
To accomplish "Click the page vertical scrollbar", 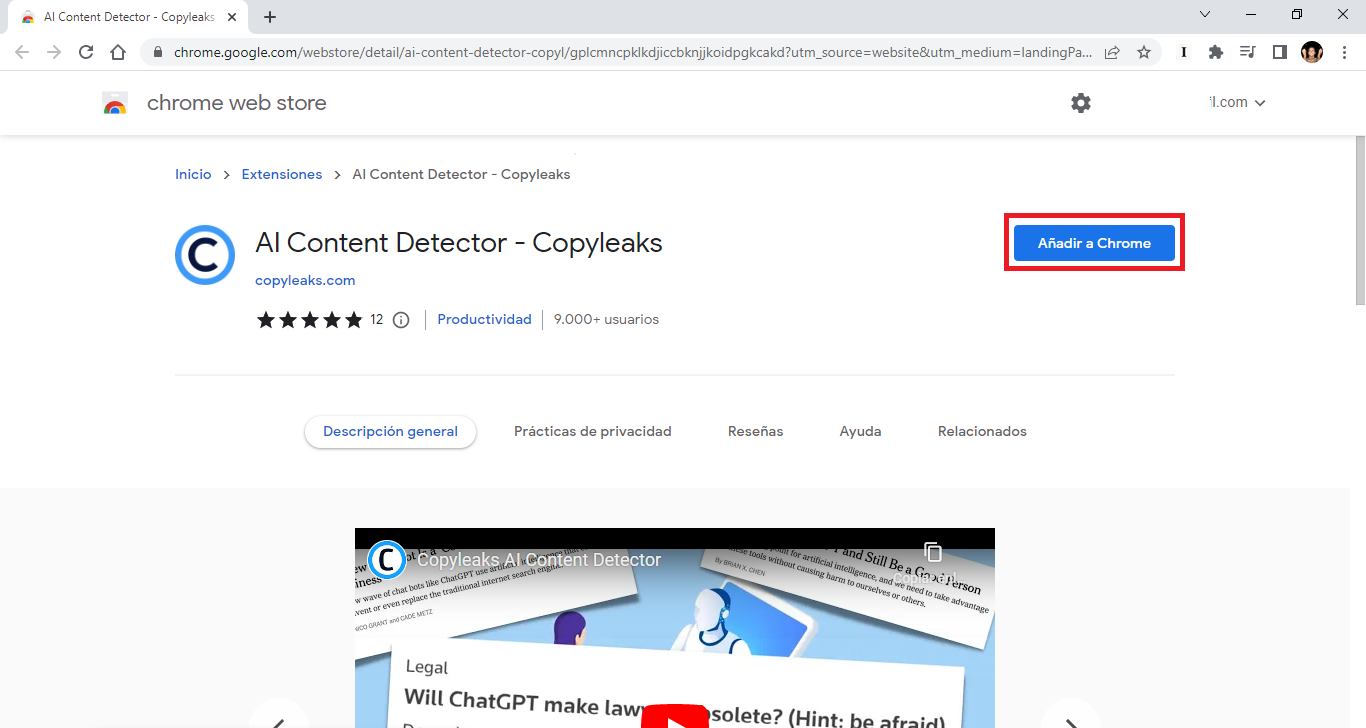I will tap(1359, 220).
